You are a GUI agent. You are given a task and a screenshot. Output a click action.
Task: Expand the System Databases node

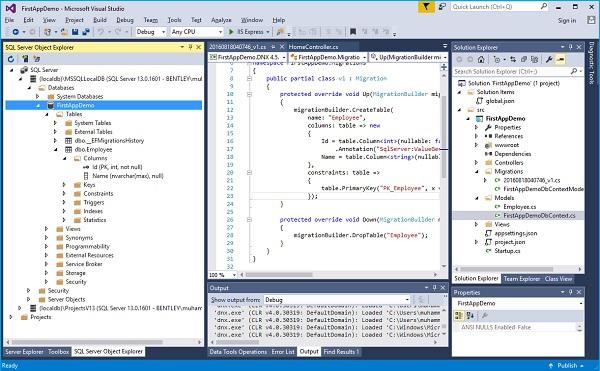[38, 96]
